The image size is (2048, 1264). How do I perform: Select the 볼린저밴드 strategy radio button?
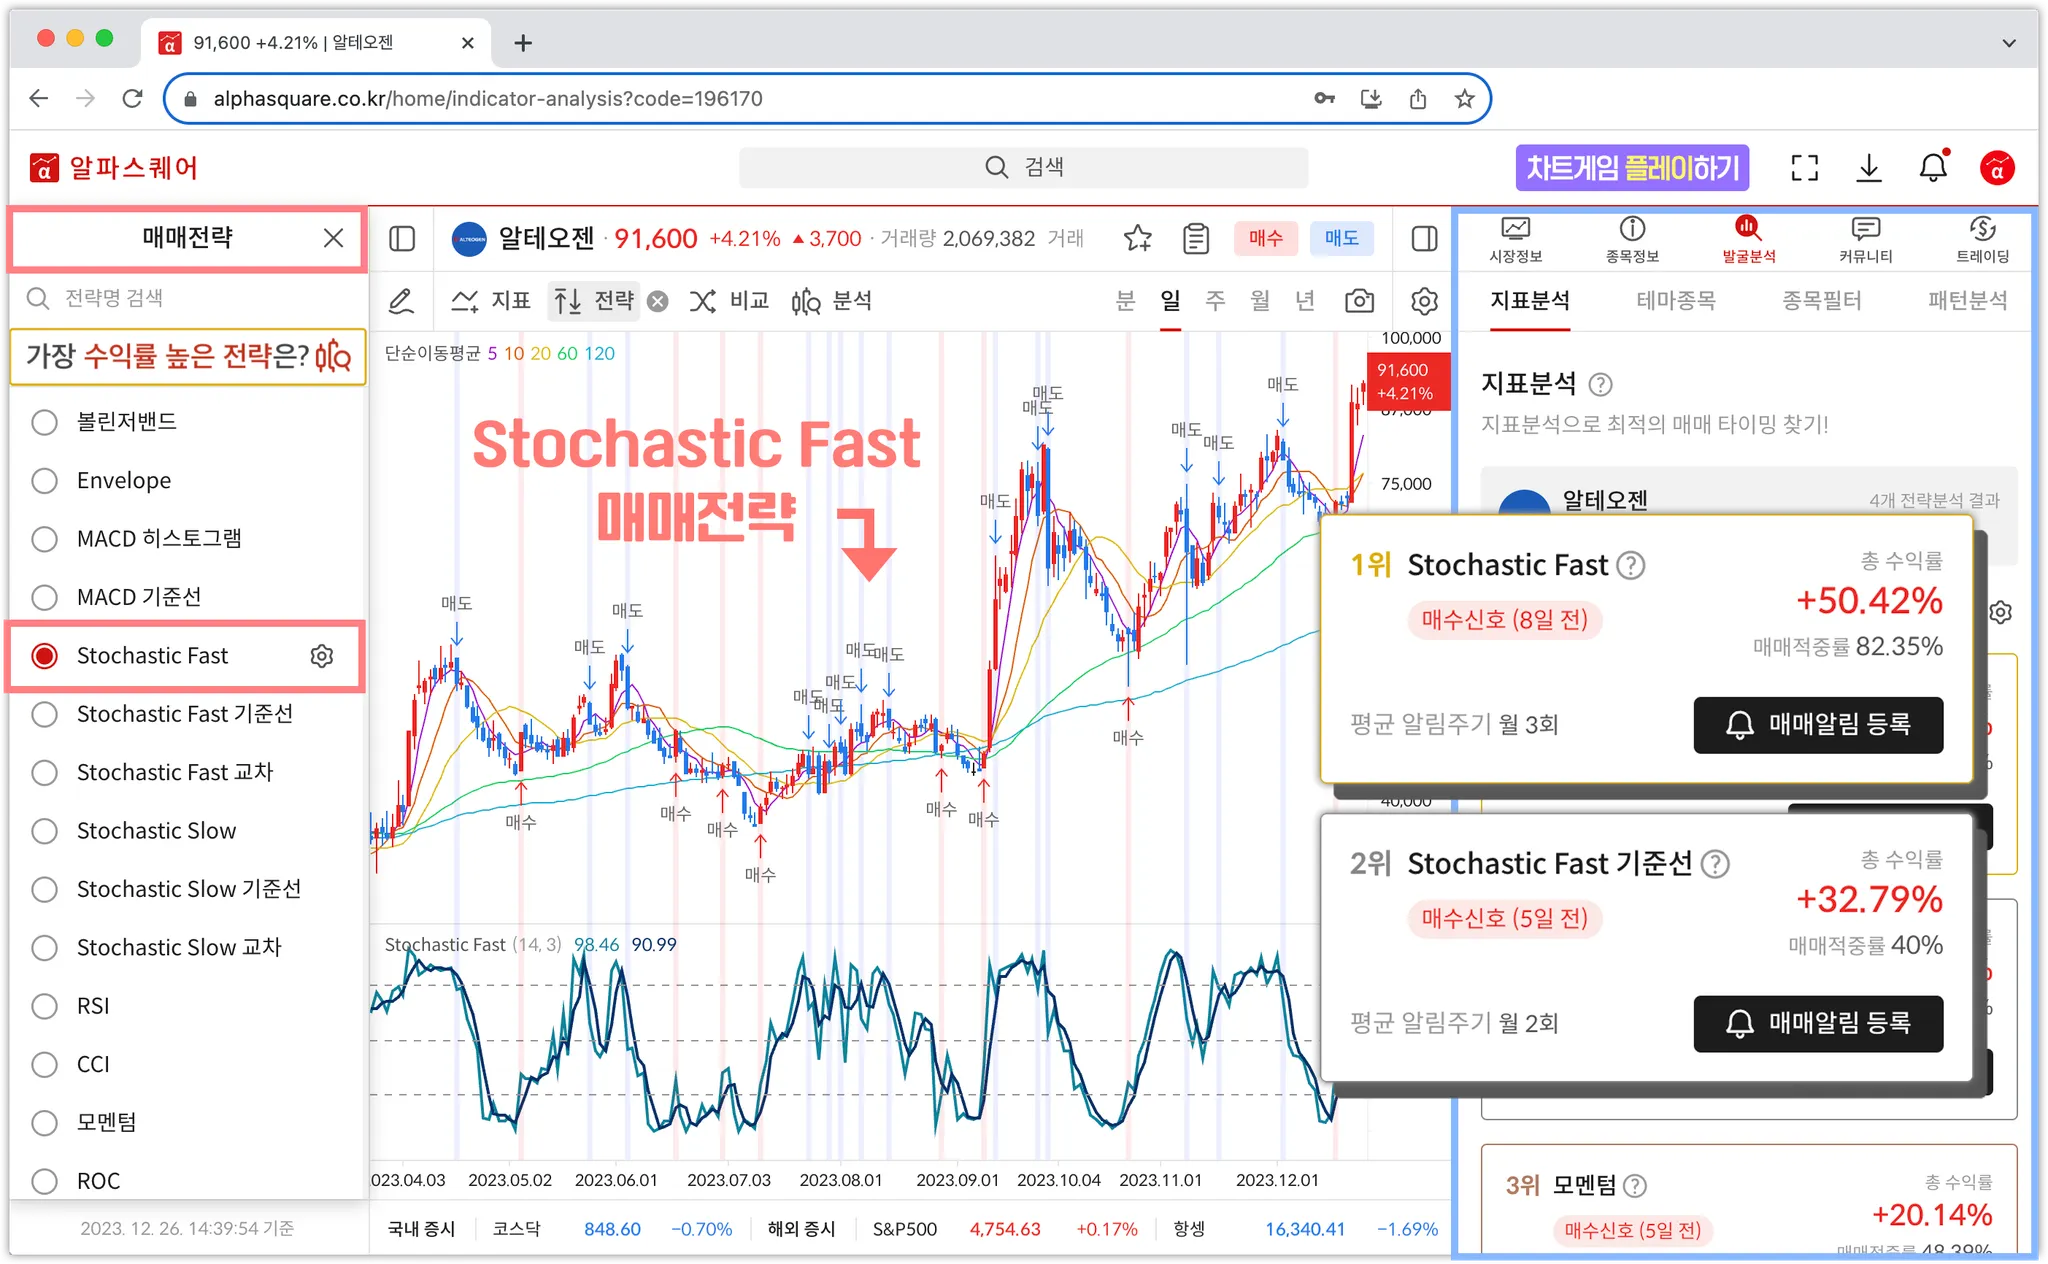44,422
